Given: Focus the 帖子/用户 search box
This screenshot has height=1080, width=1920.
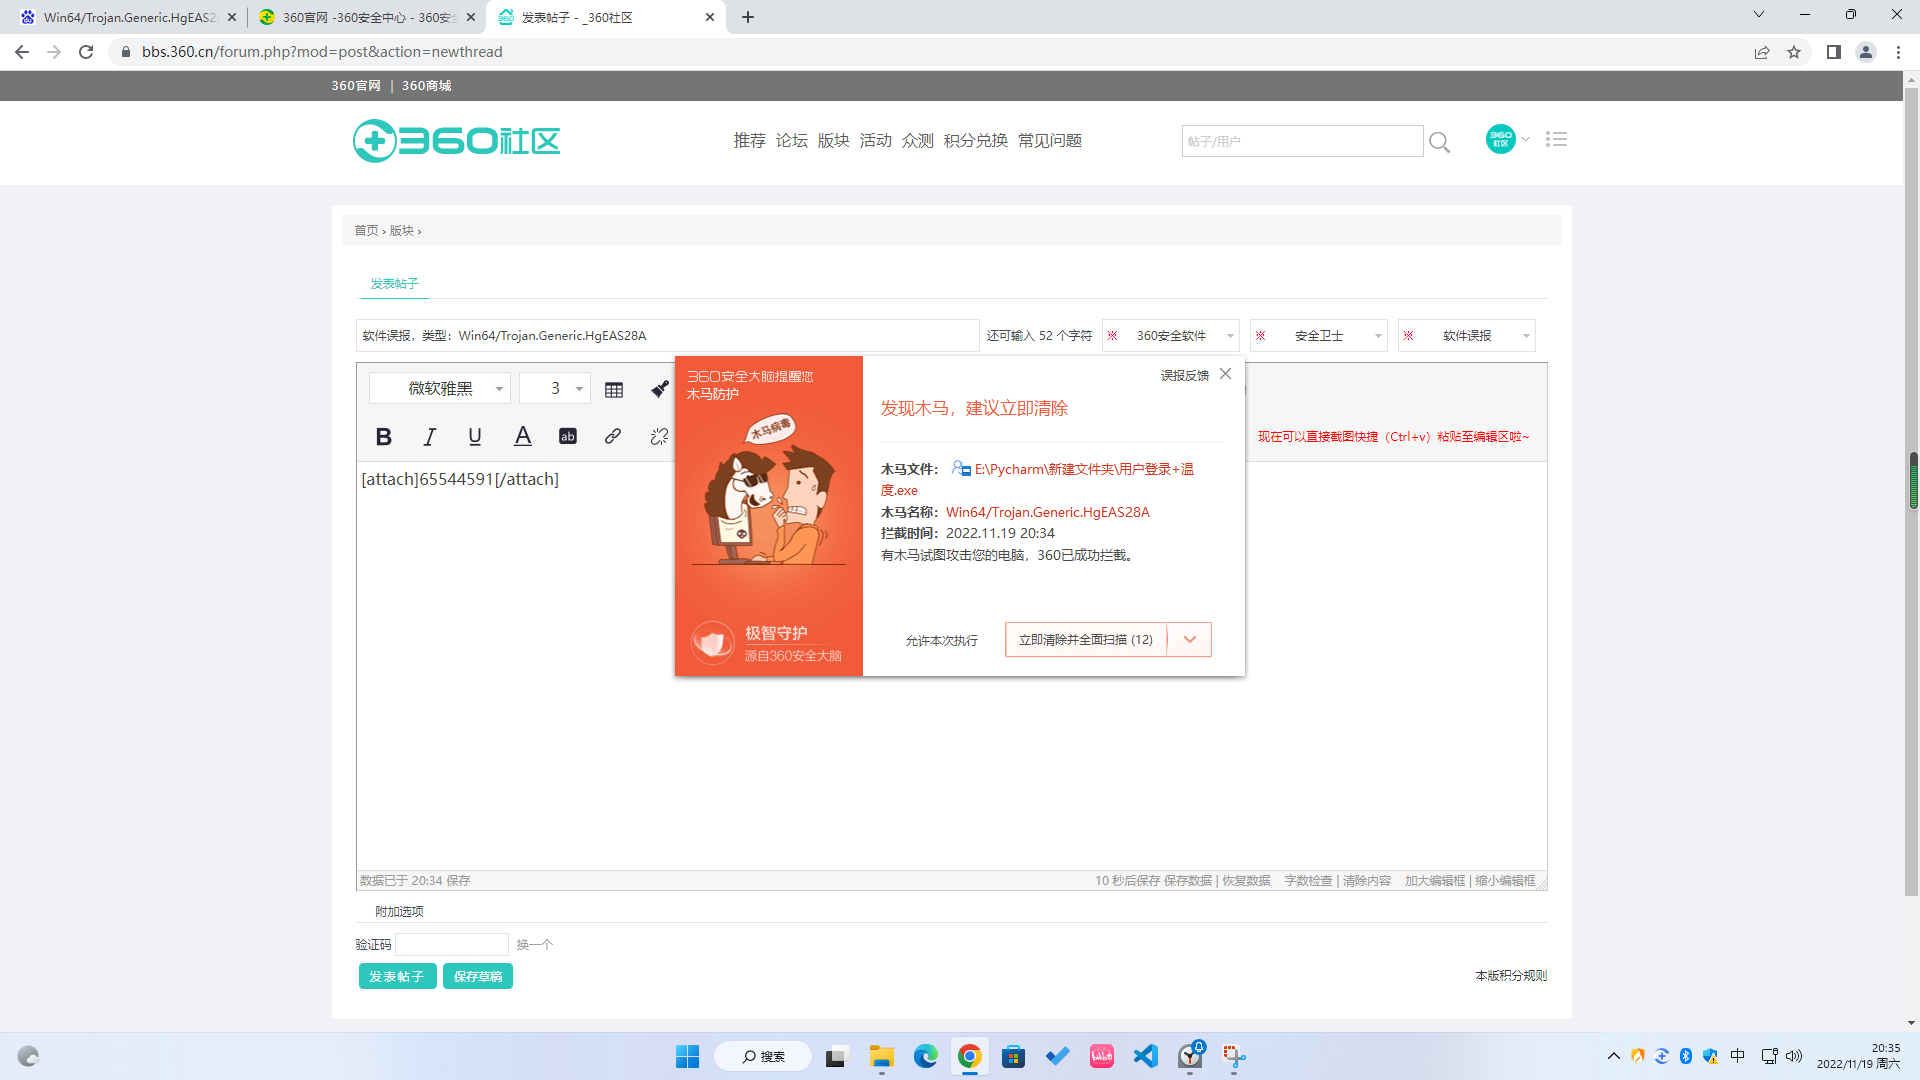Looking at the screenshot, I should [1302, 141].
